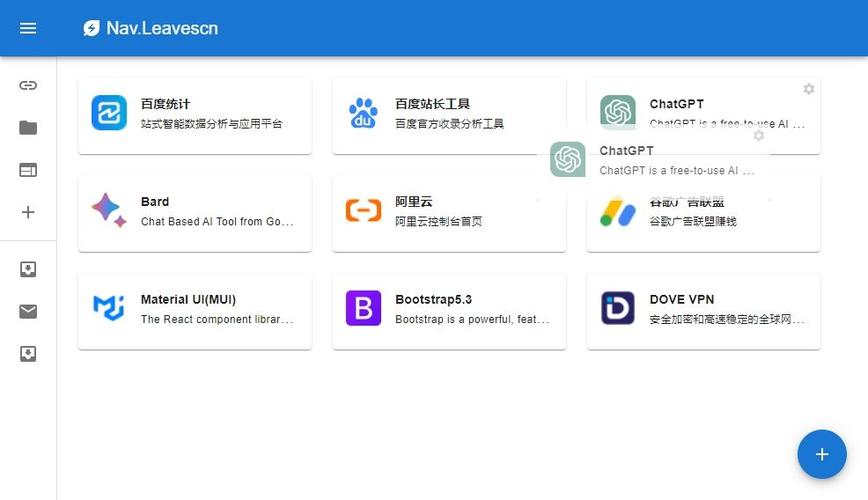
Task: Click the blue floating add button
Action: coord(822,454)
